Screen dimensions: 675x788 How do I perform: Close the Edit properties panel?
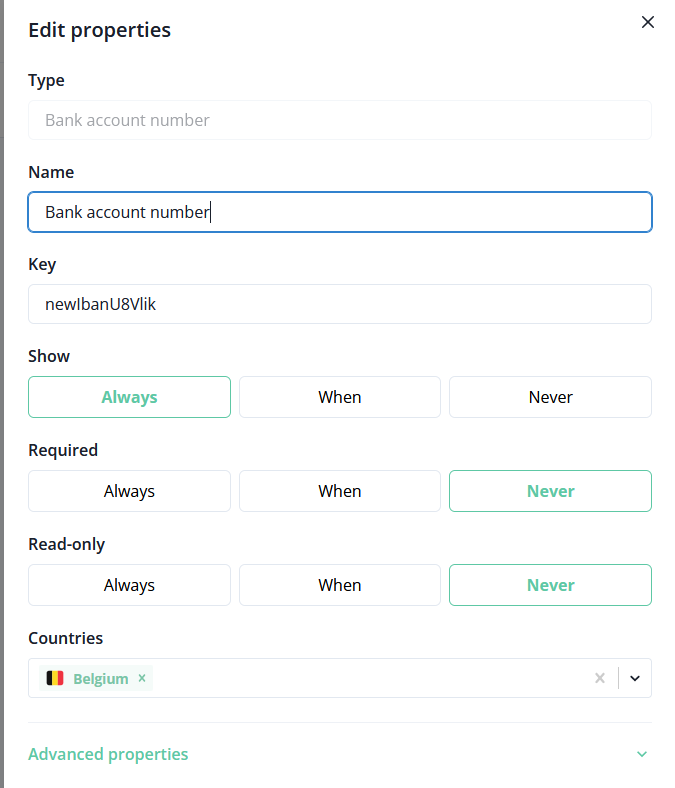coord(647,22)
